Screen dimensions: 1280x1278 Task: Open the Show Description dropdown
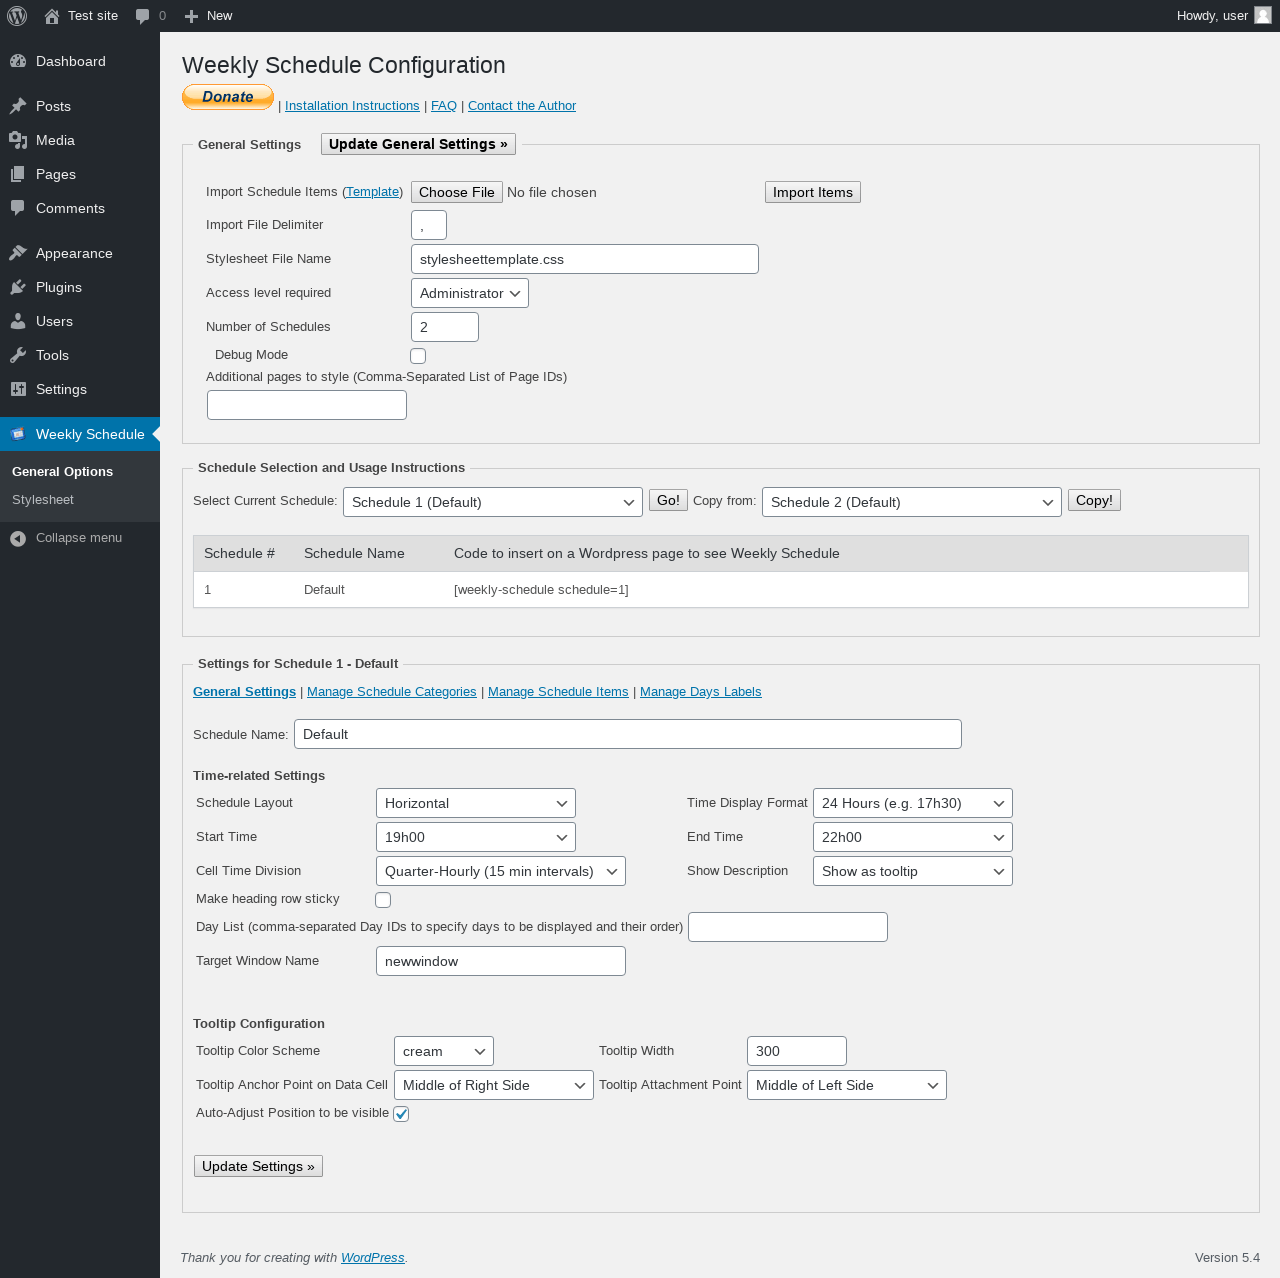[x=913, y=871]
